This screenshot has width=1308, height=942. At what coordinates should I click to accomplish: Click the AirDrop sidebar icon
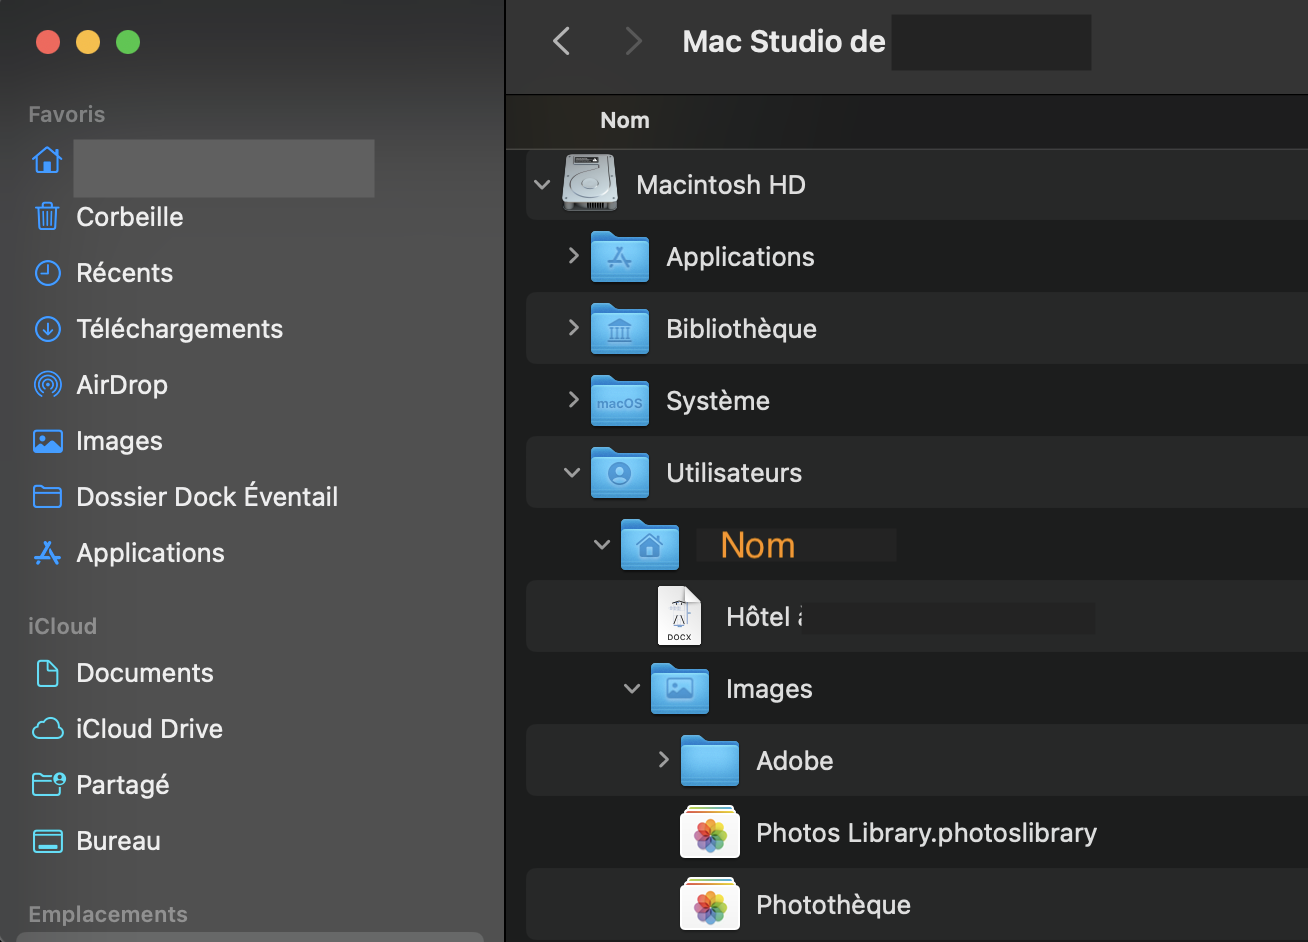(x=47, y=385)
